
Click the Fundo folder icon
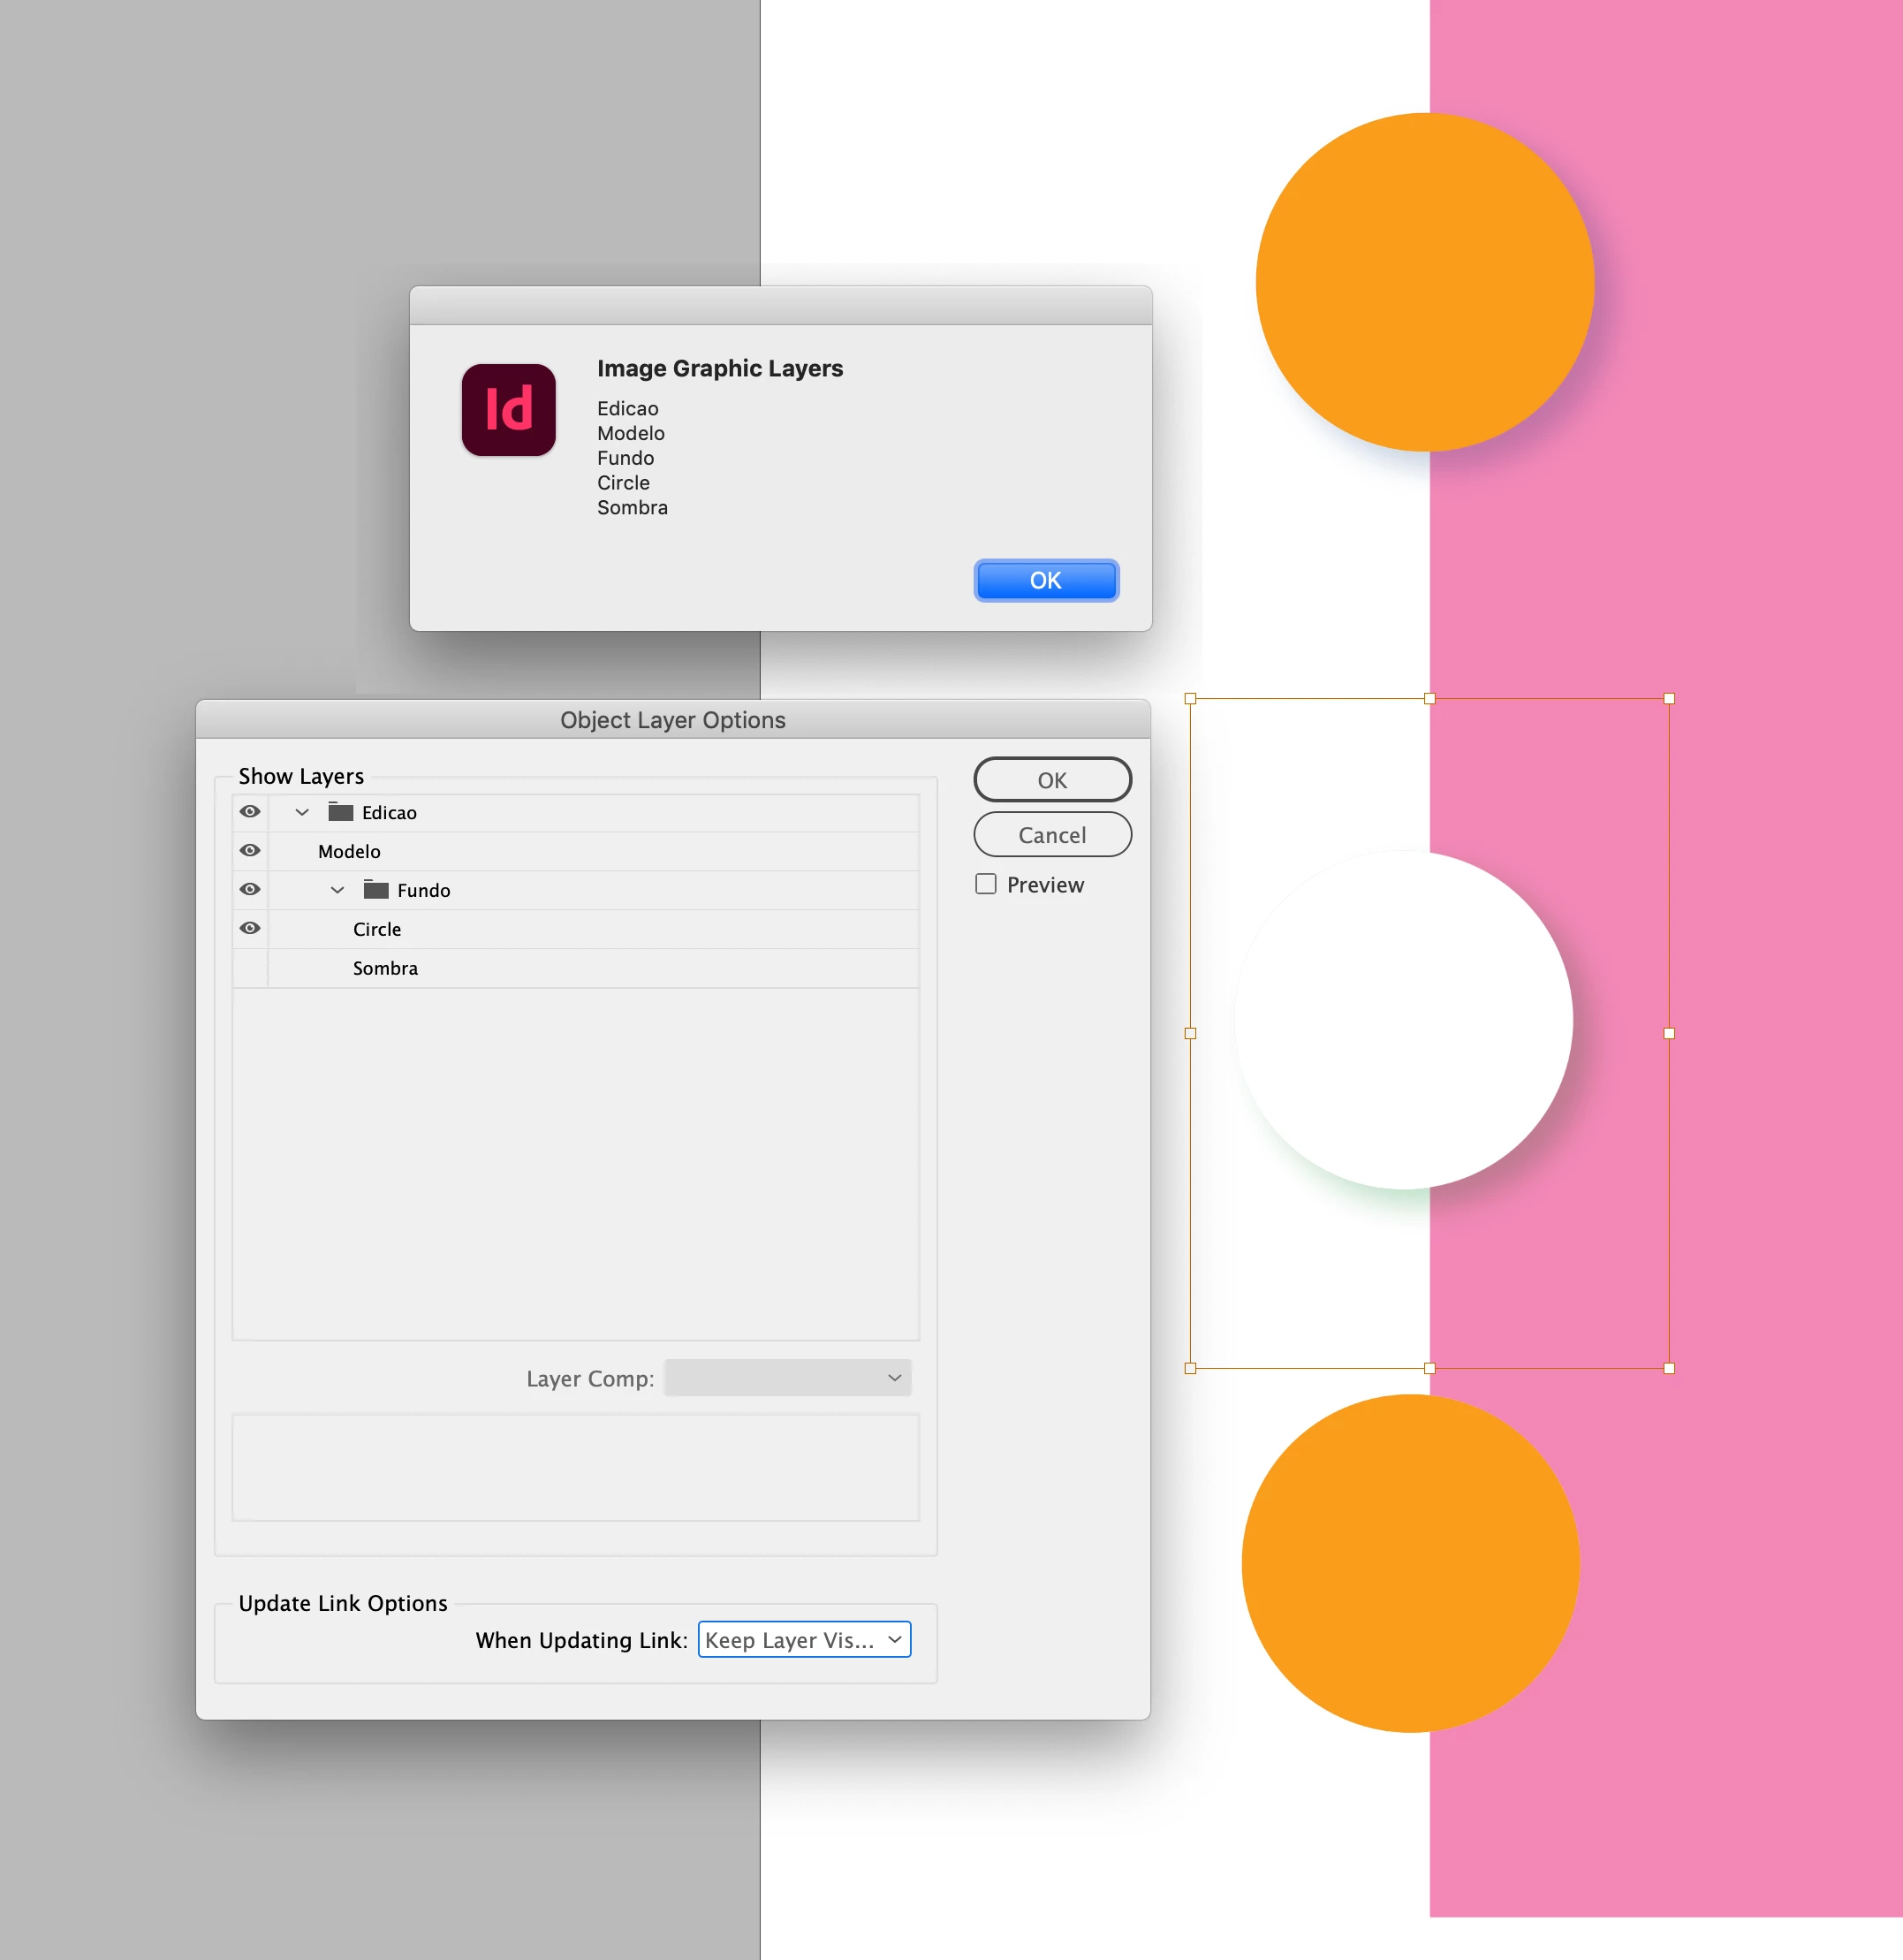point(376,889)
